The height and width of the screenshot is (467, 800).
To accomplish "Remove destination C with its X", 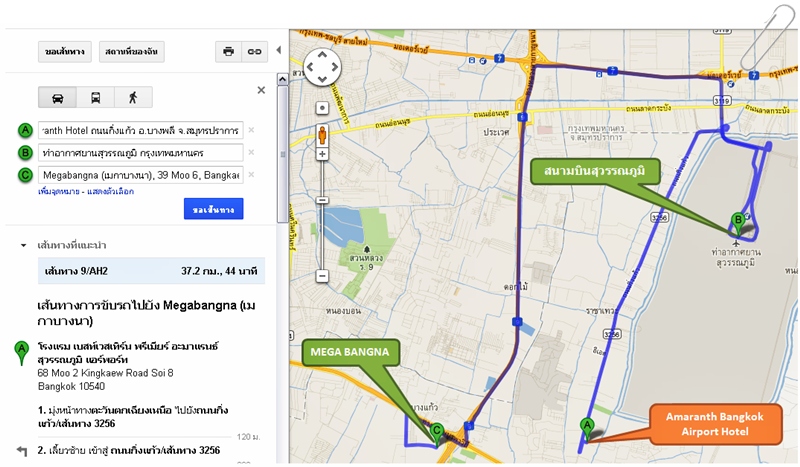I will pyautogui.click(x=251, y=175).
